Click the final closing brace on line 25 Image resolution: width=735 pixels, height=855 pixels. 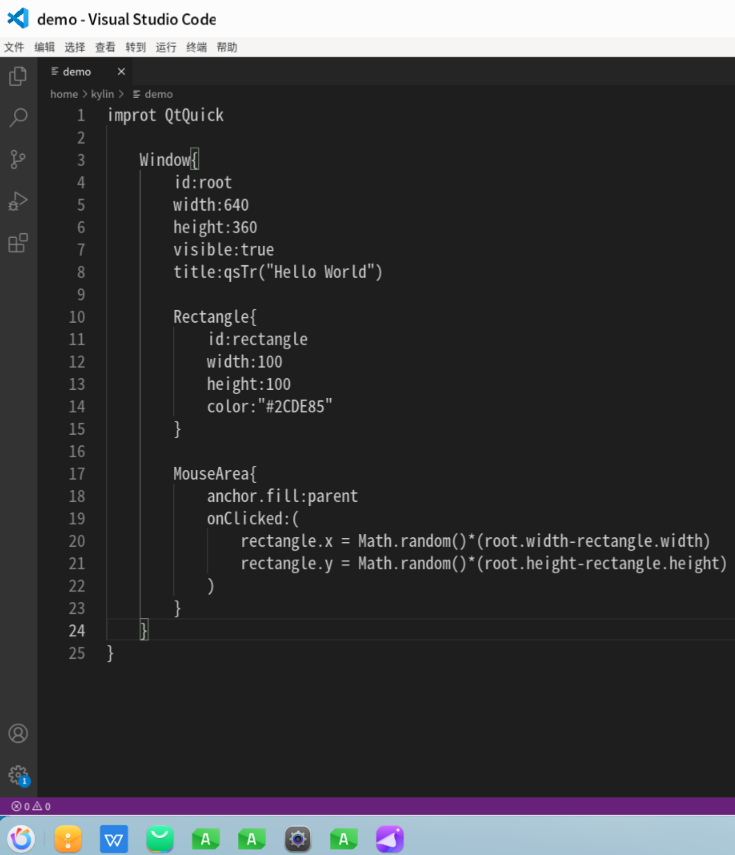tap(110, 653)
